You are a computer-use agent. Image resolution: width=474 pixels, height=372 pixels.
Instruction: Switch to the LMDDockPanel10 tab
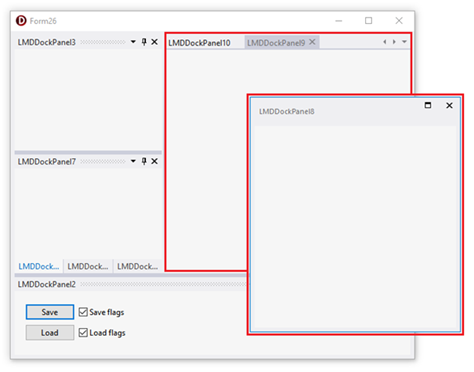pyautogui.click(x=199, y=43)
